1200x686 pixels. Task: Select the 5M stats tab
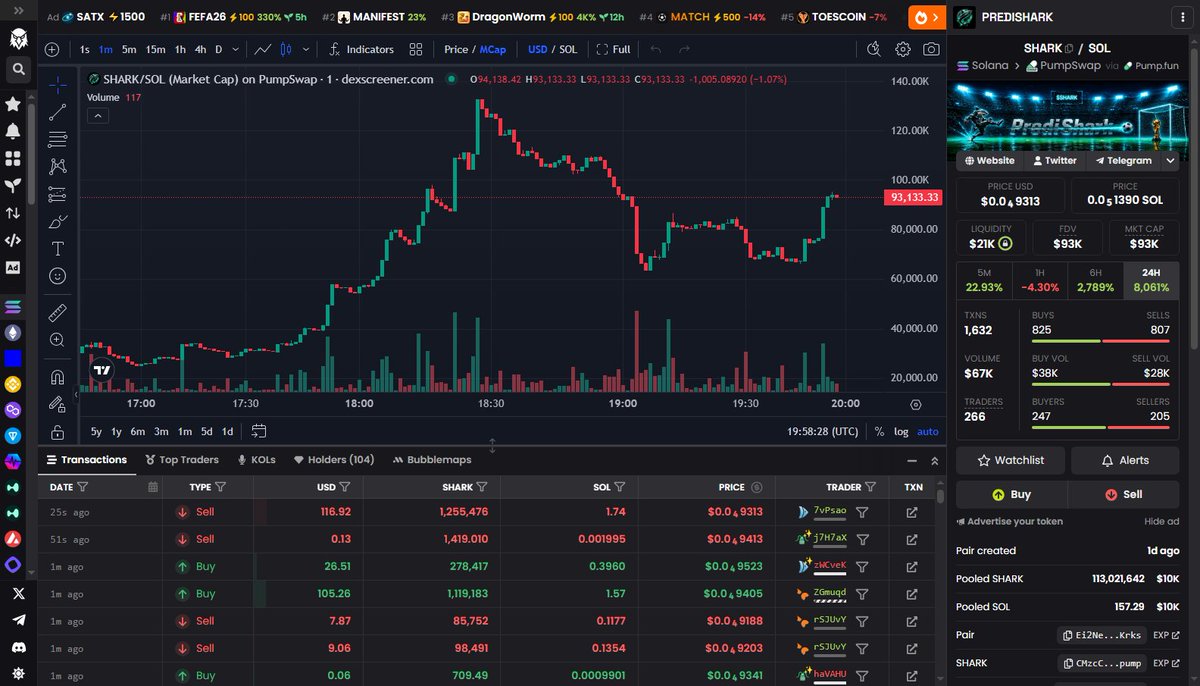pos(984,280)
